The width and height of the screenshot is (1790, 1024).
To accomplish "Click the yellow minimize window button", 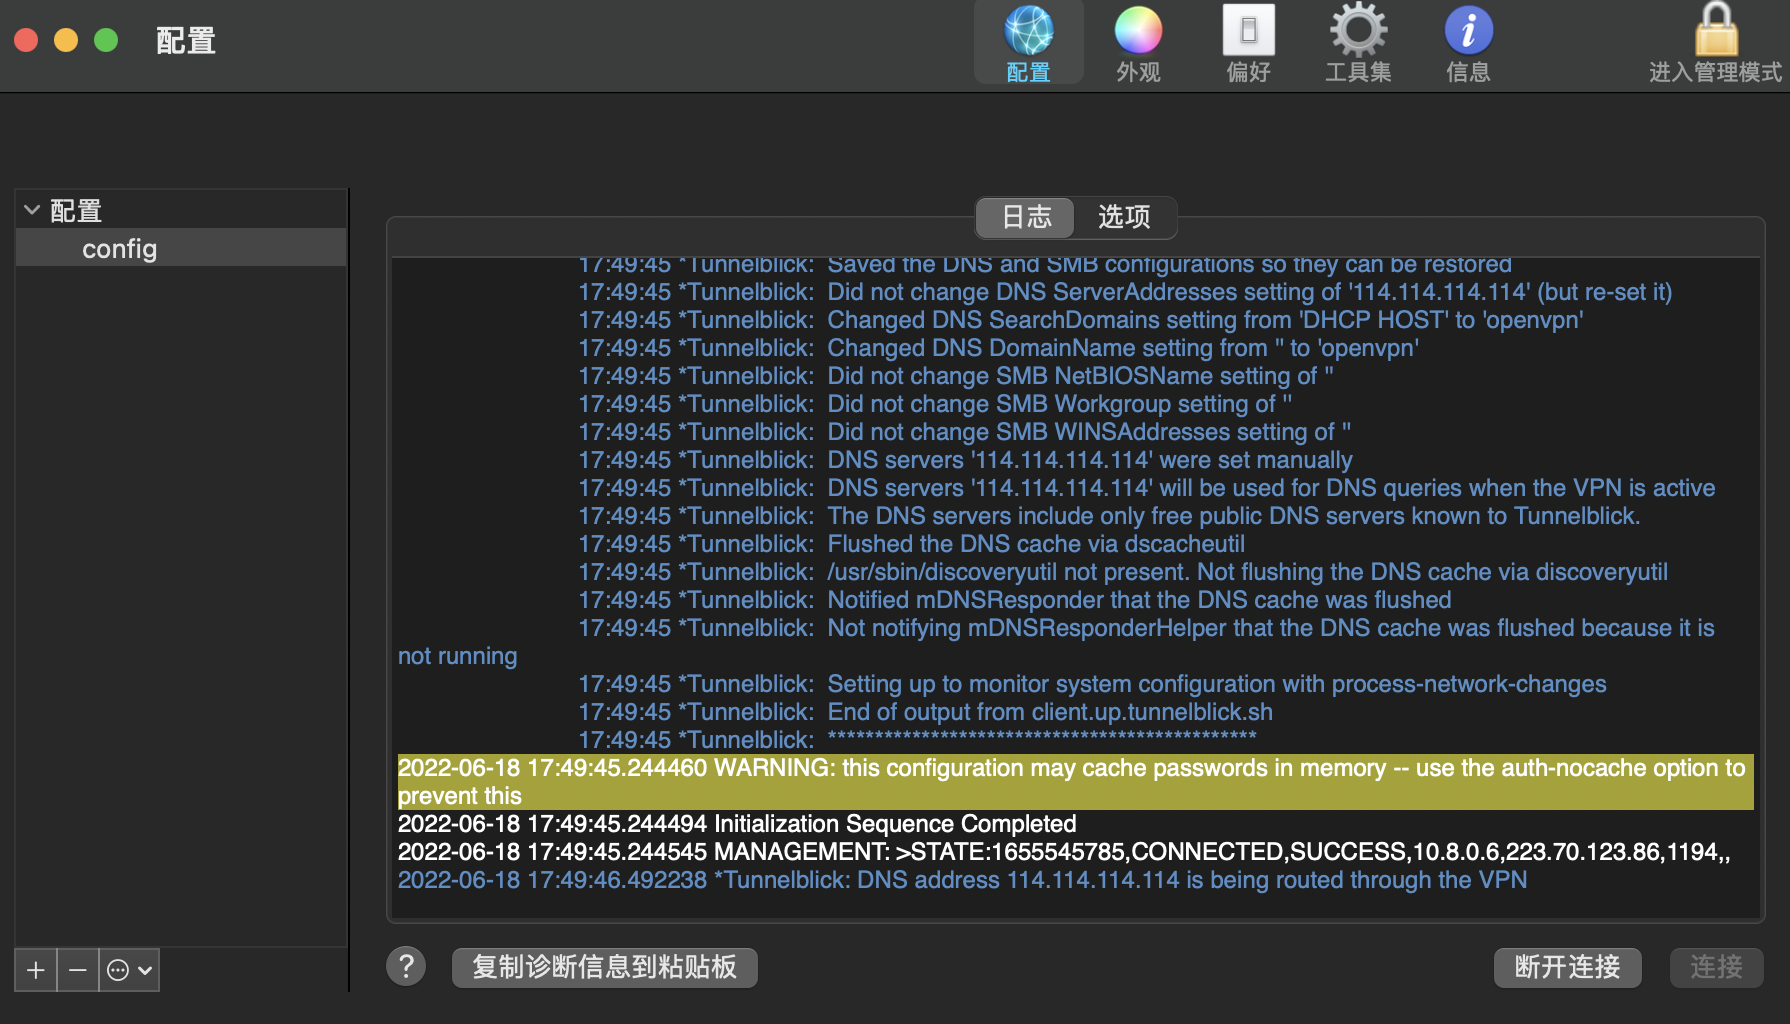I will coord(66,40).
